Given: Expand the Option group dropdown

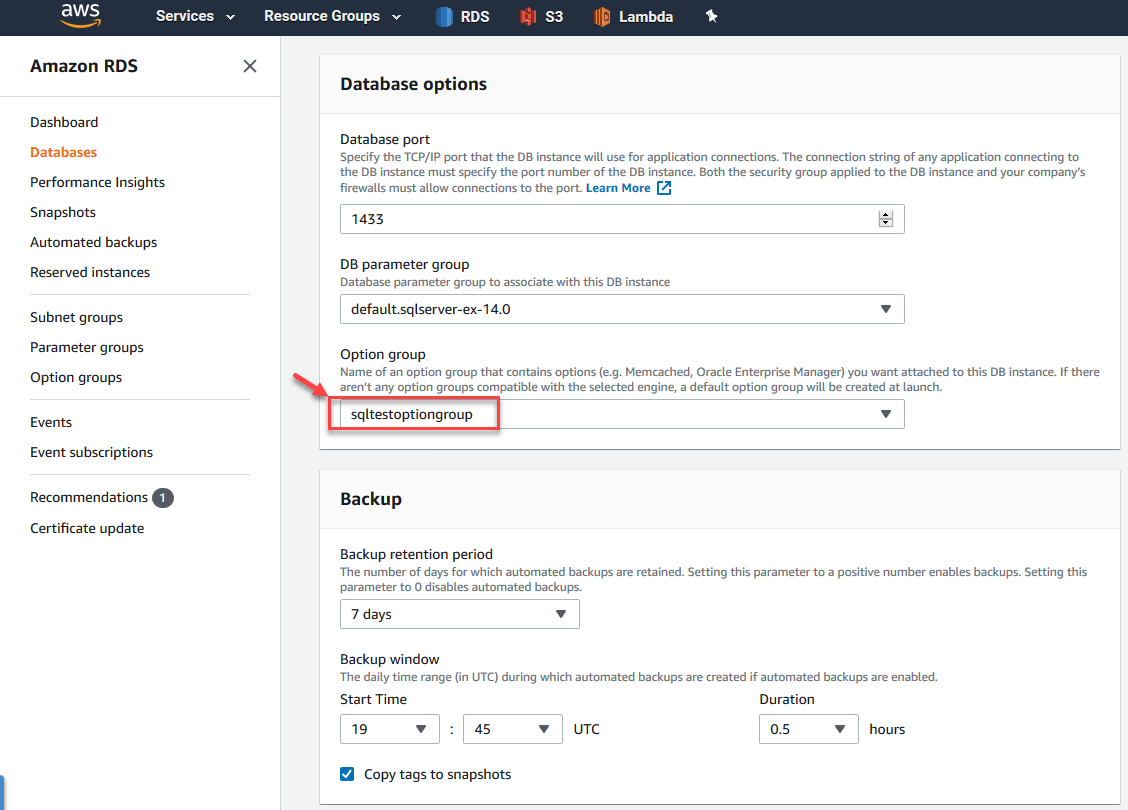Looking at the screenshot, I should [x=622, y=414].
